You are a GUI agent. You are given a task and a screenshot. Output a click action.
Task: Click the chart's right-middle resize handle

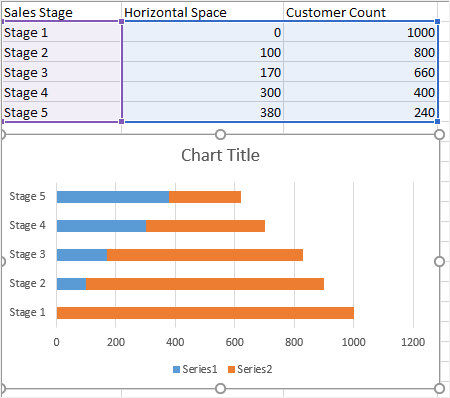(x=440, y=262)
